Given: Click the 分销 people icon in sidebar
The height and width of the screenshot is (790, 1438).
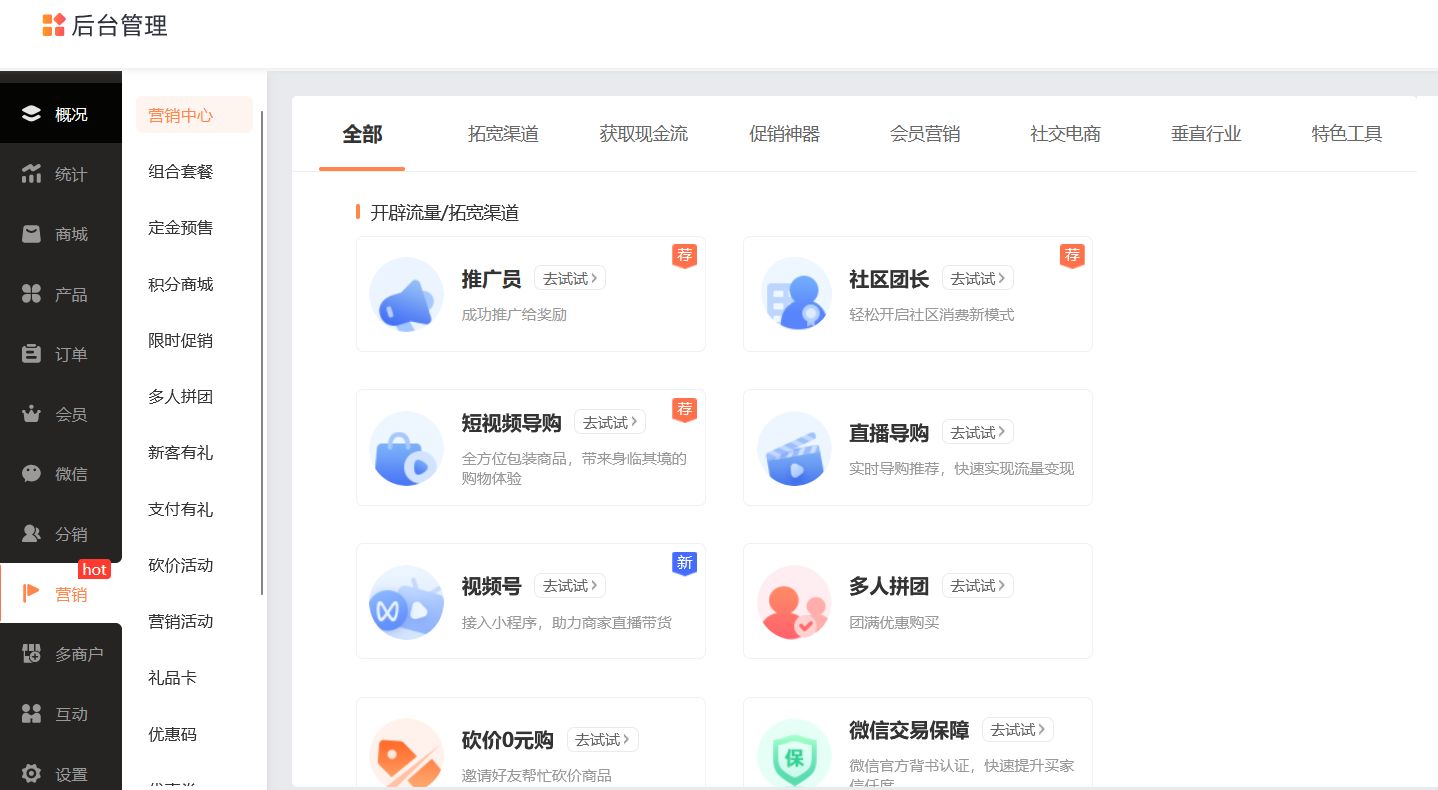Looking at the screenshot, I should [31, 534].
